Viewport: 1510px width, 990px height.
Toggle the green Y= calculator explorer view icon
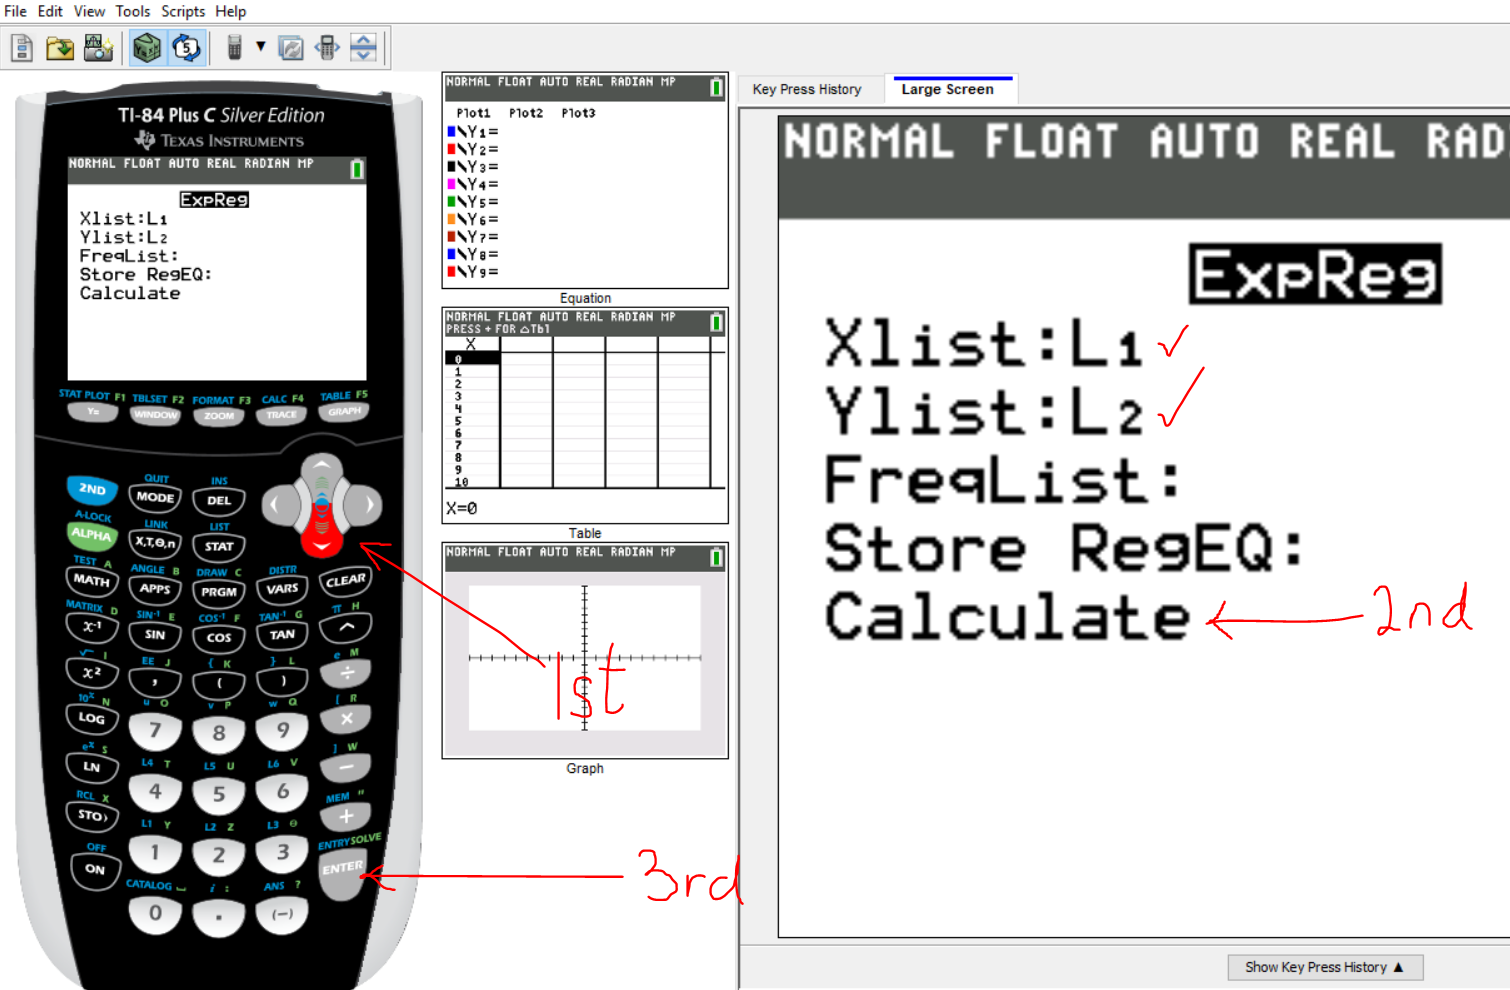pyautogui.click(x=147, y=48)
